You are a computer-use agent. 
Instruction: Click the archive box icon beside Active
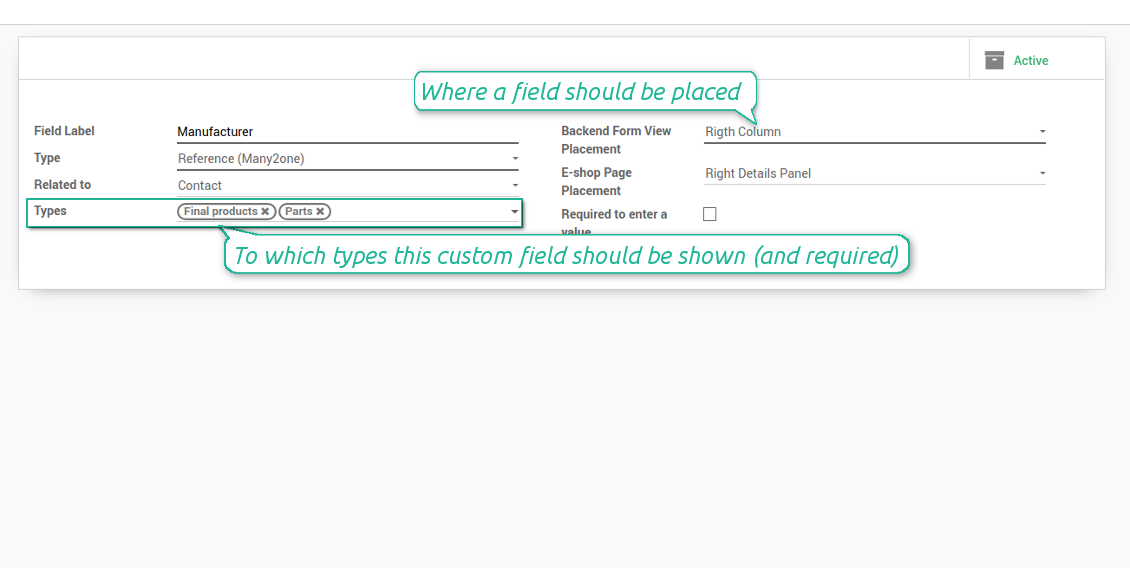[995, 61]
